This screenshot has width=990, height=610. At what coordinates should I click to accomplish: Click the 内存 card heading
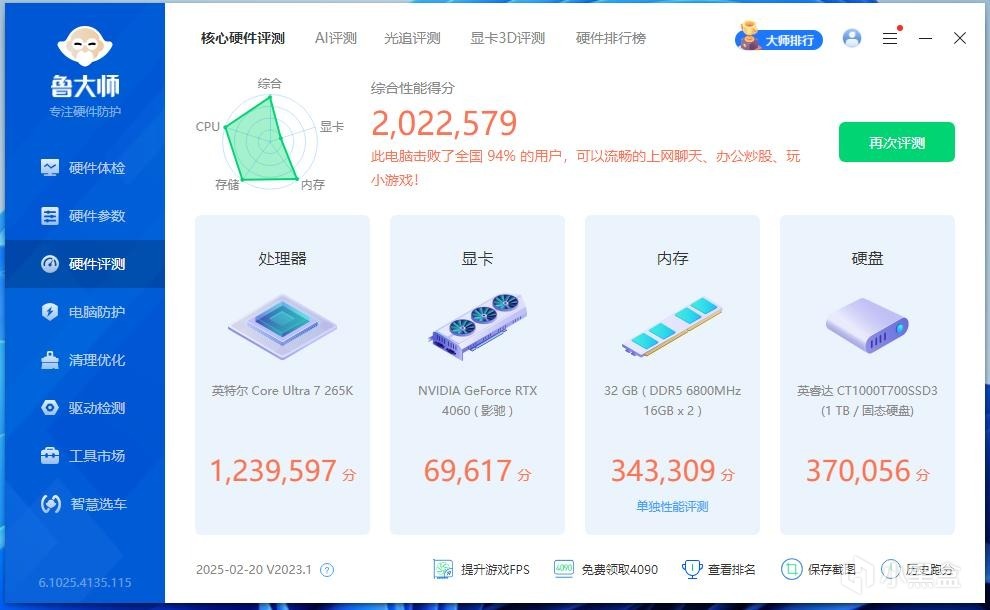click(672, 258)
